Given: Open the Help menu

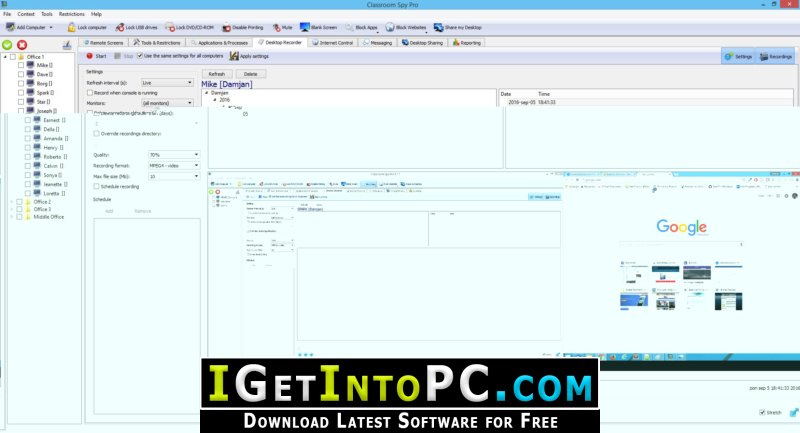Looking at the screenshot, I should click(x=96, y=14).
